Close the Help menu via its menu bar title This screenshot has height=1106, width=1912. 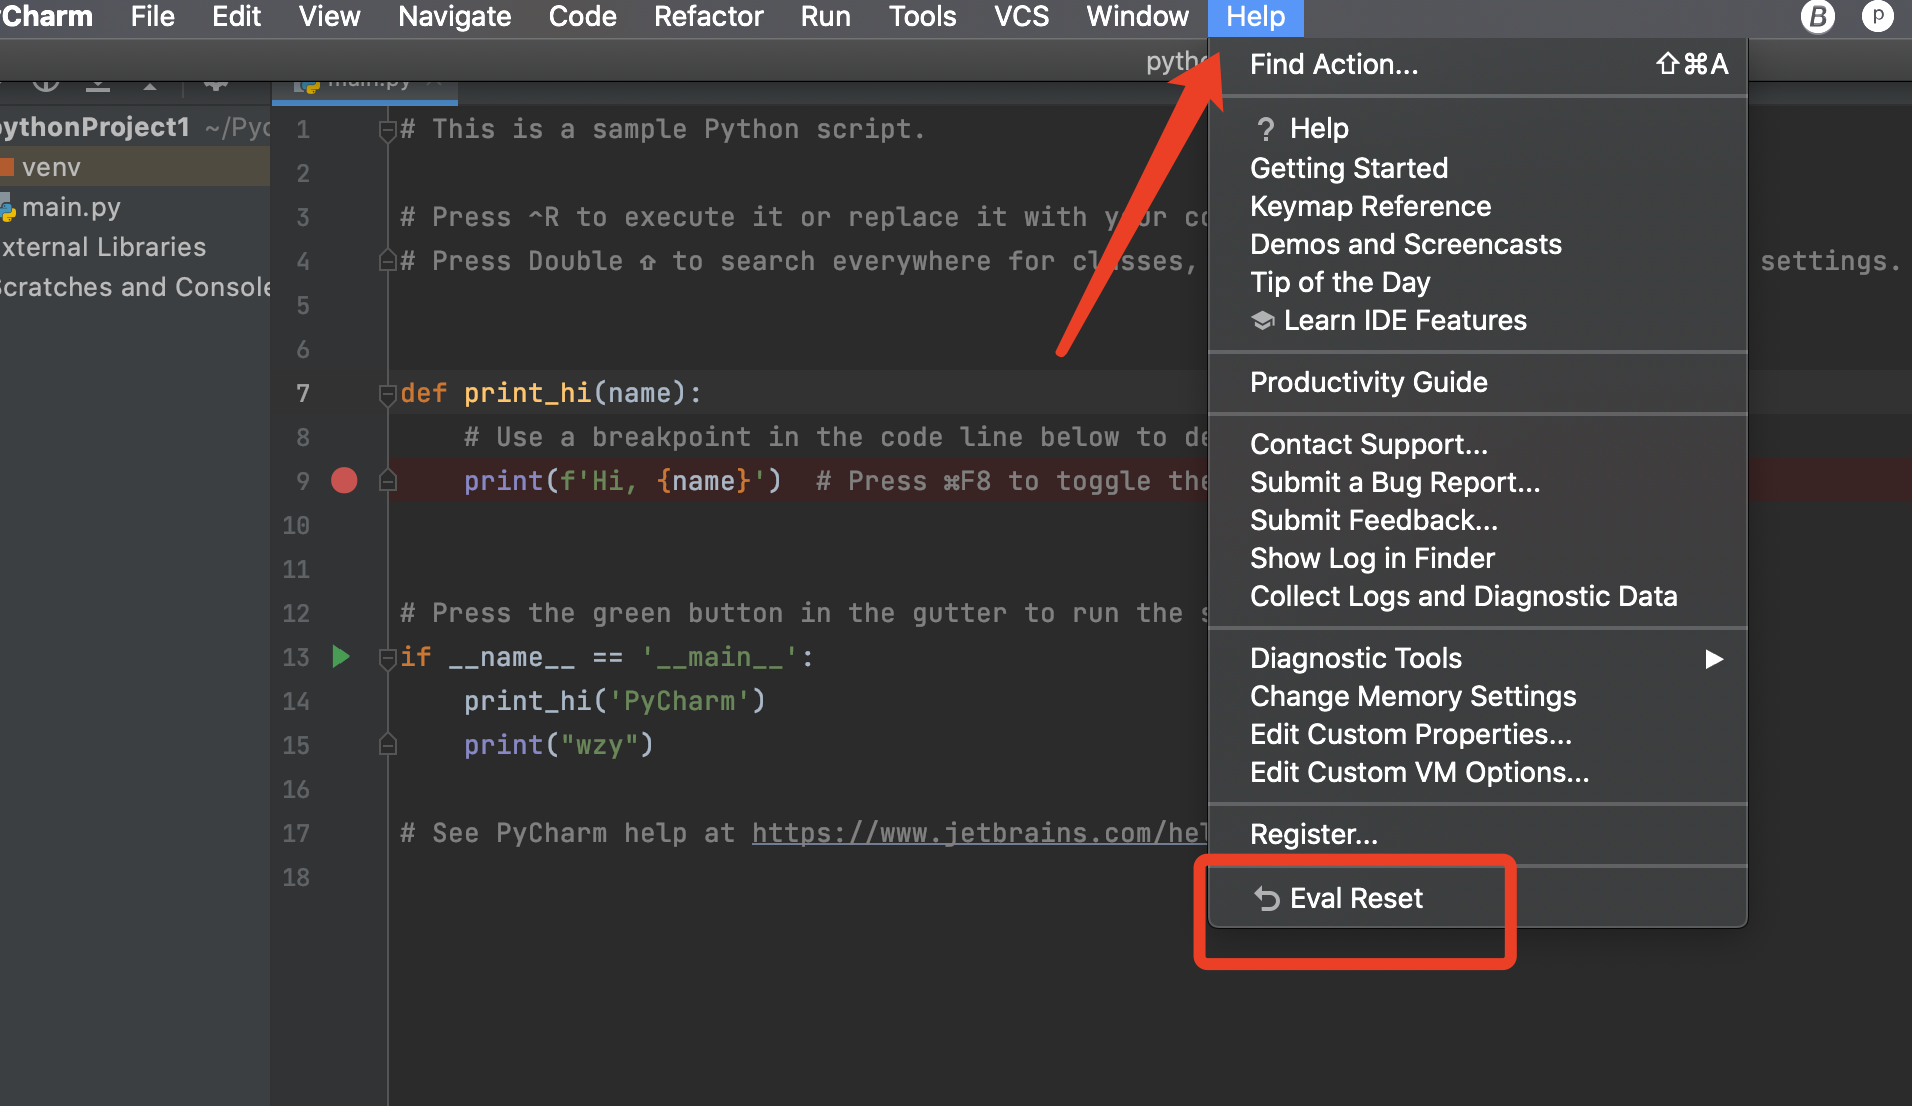click(1255, 17)
